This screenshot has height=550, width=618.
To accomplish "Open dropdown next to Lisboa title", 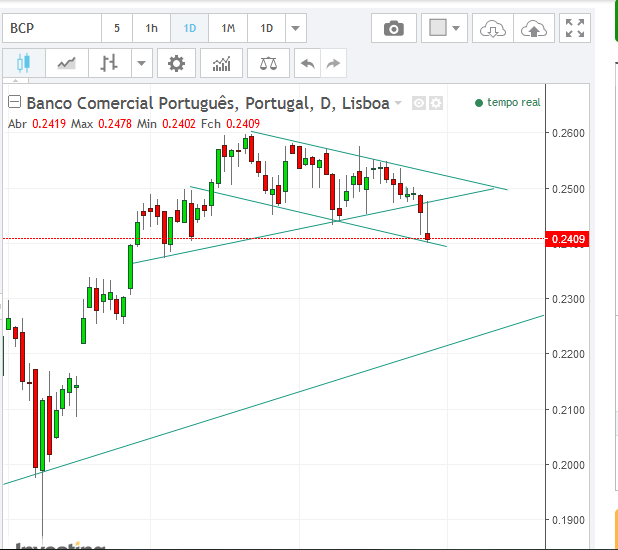I will [x=398, y=103].
